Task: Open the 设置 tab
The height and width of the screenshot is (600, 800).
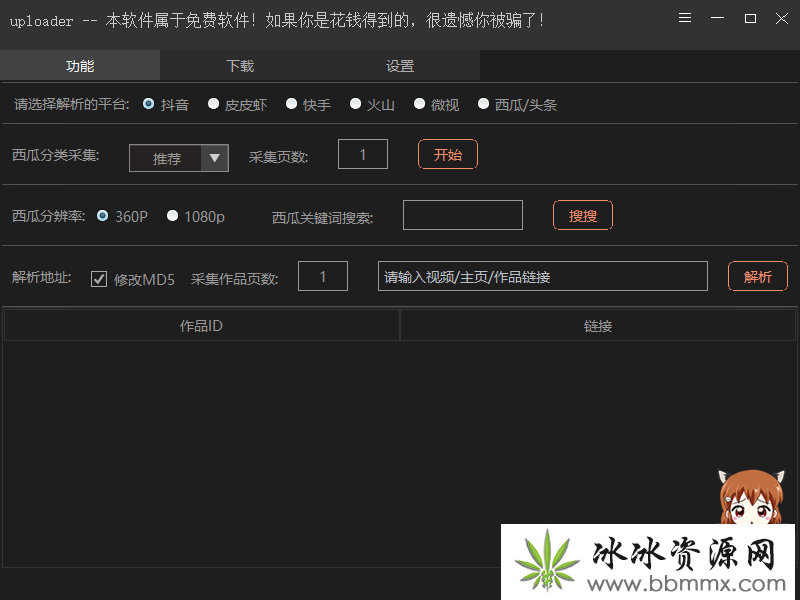Action: 400,66
